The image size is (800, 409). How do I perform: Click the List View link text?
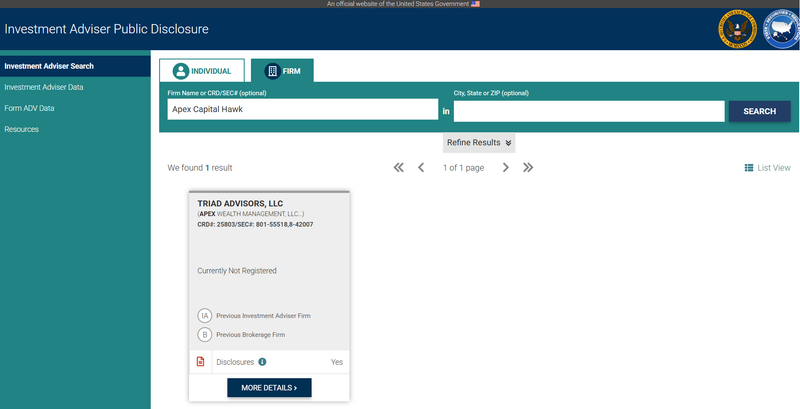coord(774,168)
